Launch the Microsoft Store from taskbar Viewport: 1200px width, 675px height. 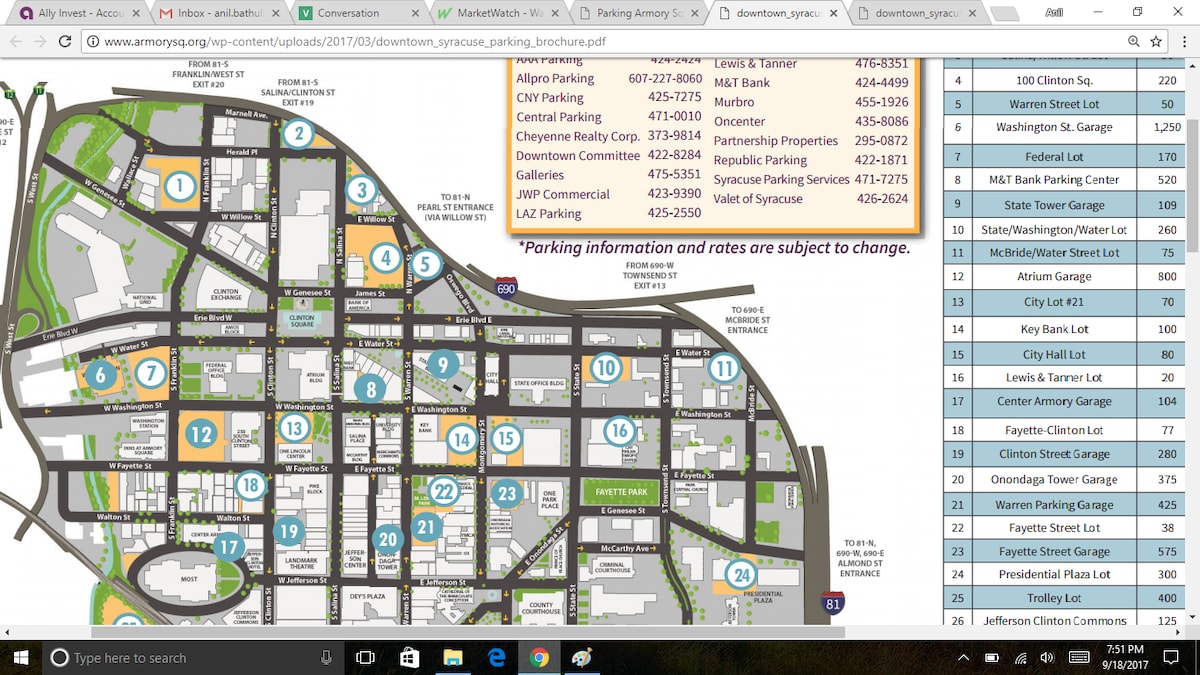[x=409, y=657]
